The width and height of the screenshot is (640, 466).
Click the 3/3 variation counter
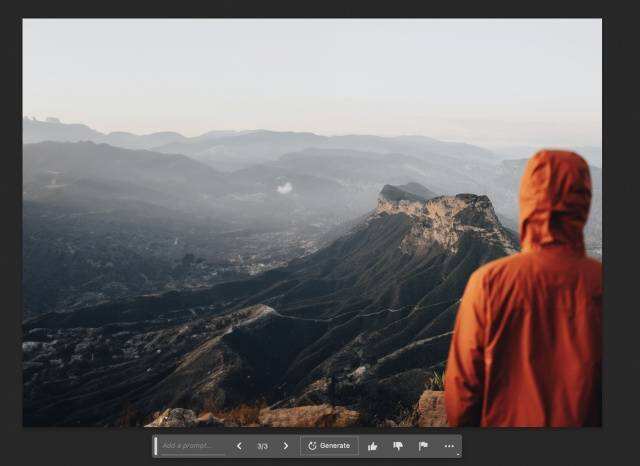pos(262,446)
